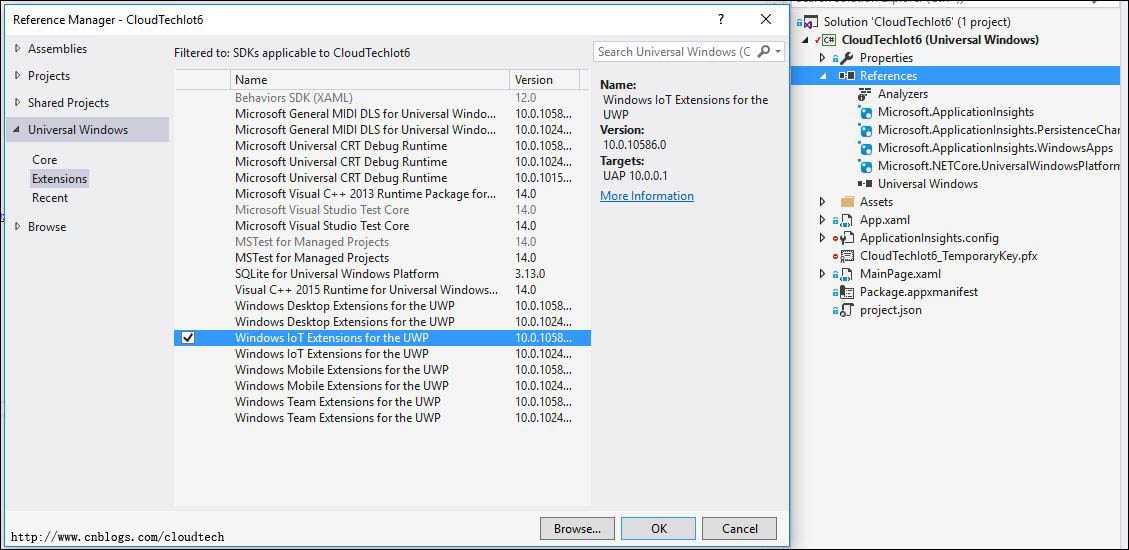Select Windows Mobile Extensions version 10.0.1058 row
This screenshot has height=550, width=1129.
coord(382,369)
